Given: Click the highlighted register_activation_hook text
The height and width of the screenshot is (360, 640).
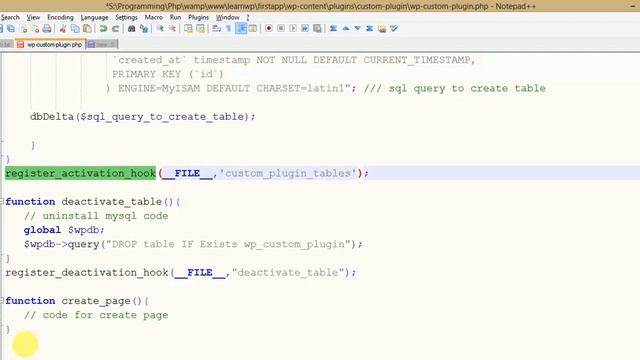Looking at the screenshot, I should tap(80, 173).
